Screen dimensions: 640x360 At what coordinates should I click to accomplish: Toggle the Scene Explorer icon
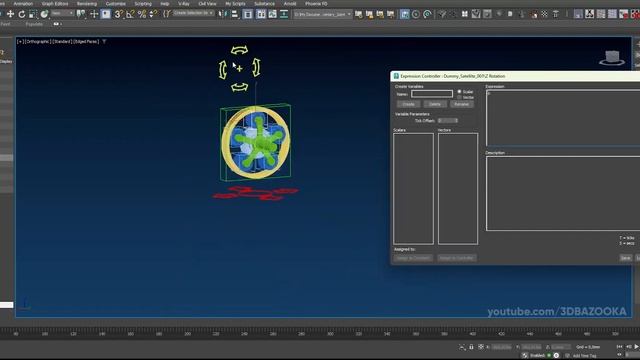point(248,14)
